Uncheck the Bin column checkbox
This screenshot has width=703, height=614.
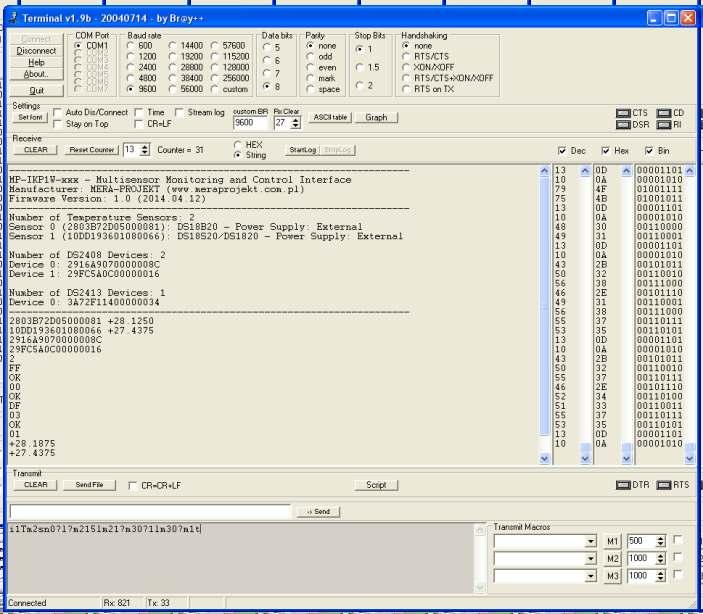tap(649, 151)
